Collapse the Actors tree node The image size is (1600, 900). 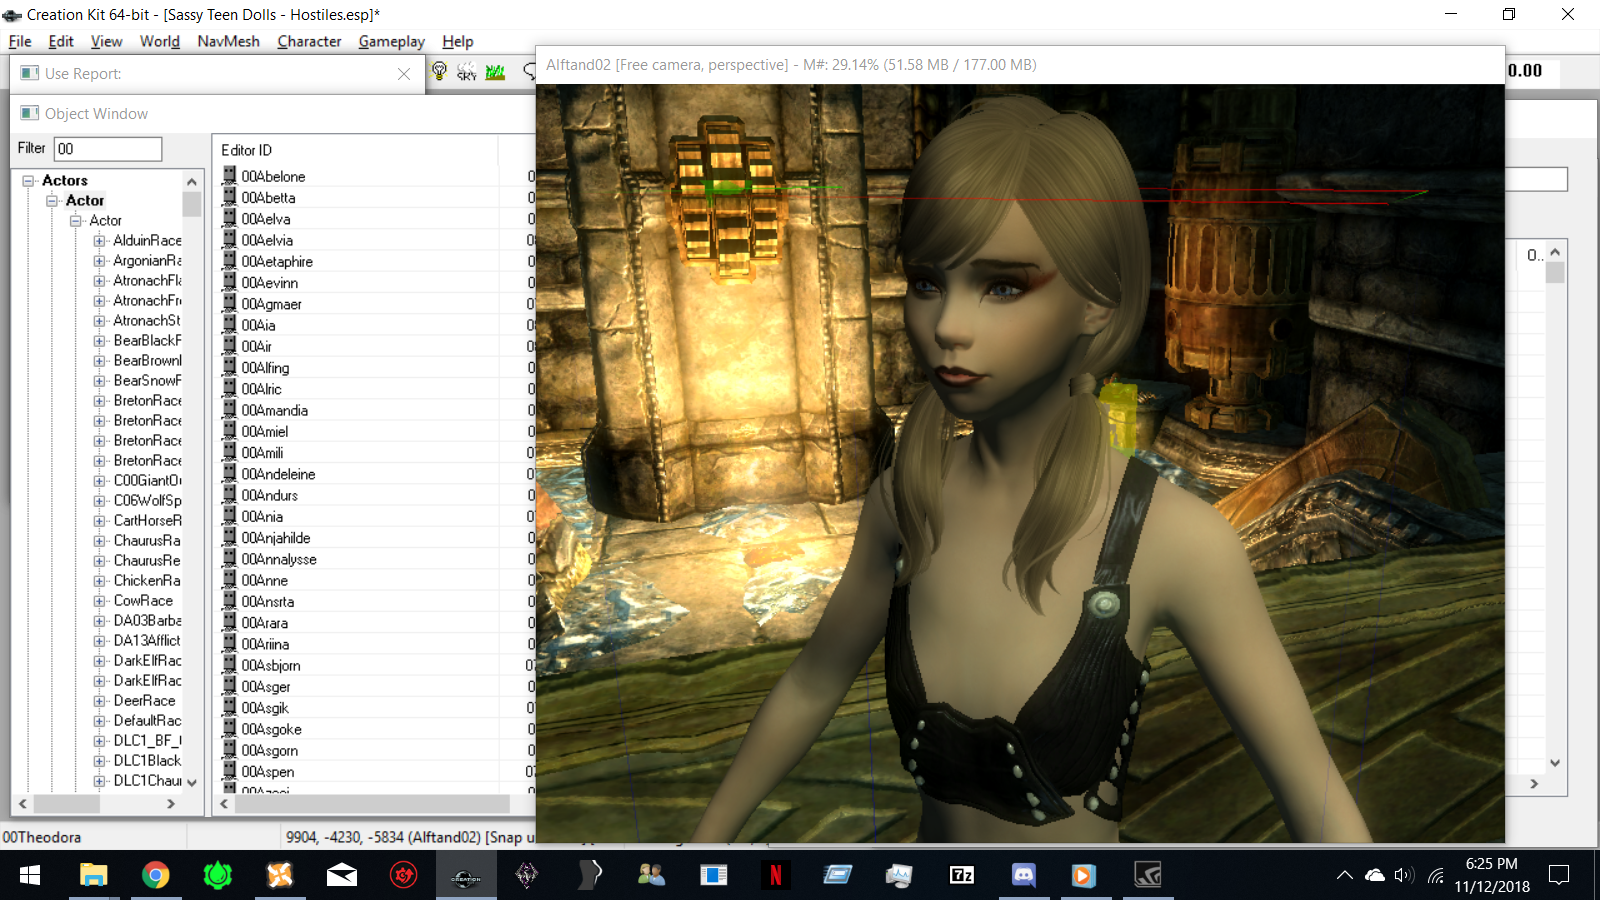(x=29, y=181)
